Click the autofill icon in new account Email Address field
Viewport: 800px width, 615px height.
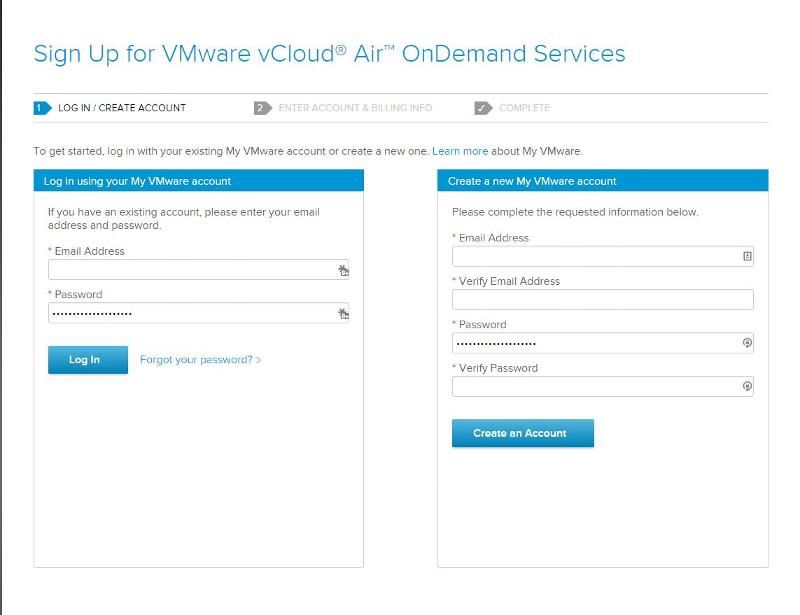point(747,256)
